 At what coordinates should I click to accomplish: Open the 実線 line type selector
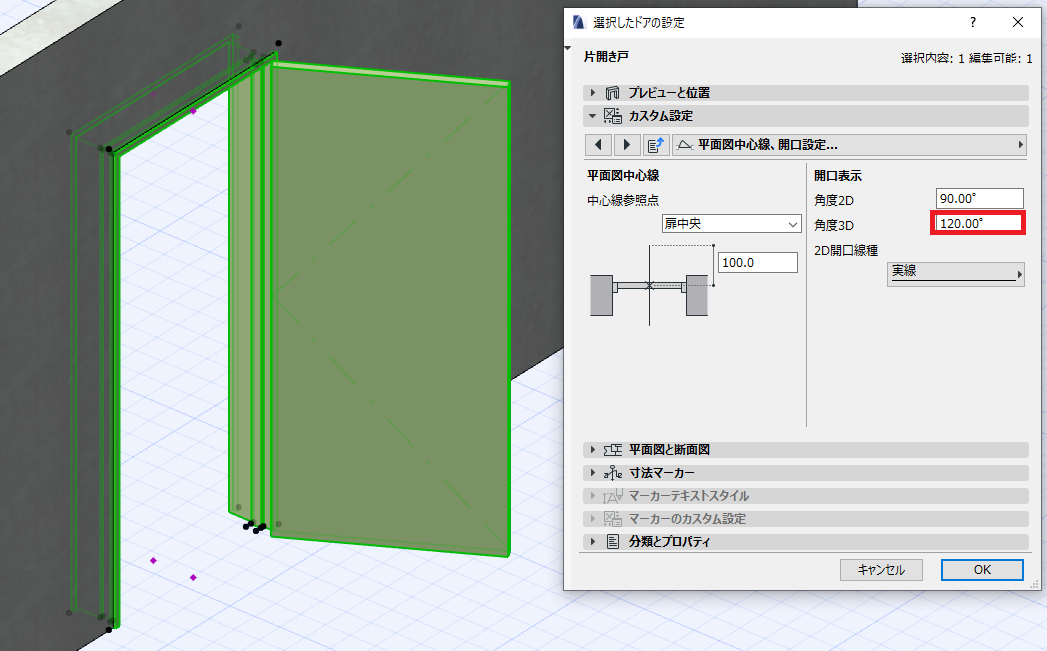[956, 273]
